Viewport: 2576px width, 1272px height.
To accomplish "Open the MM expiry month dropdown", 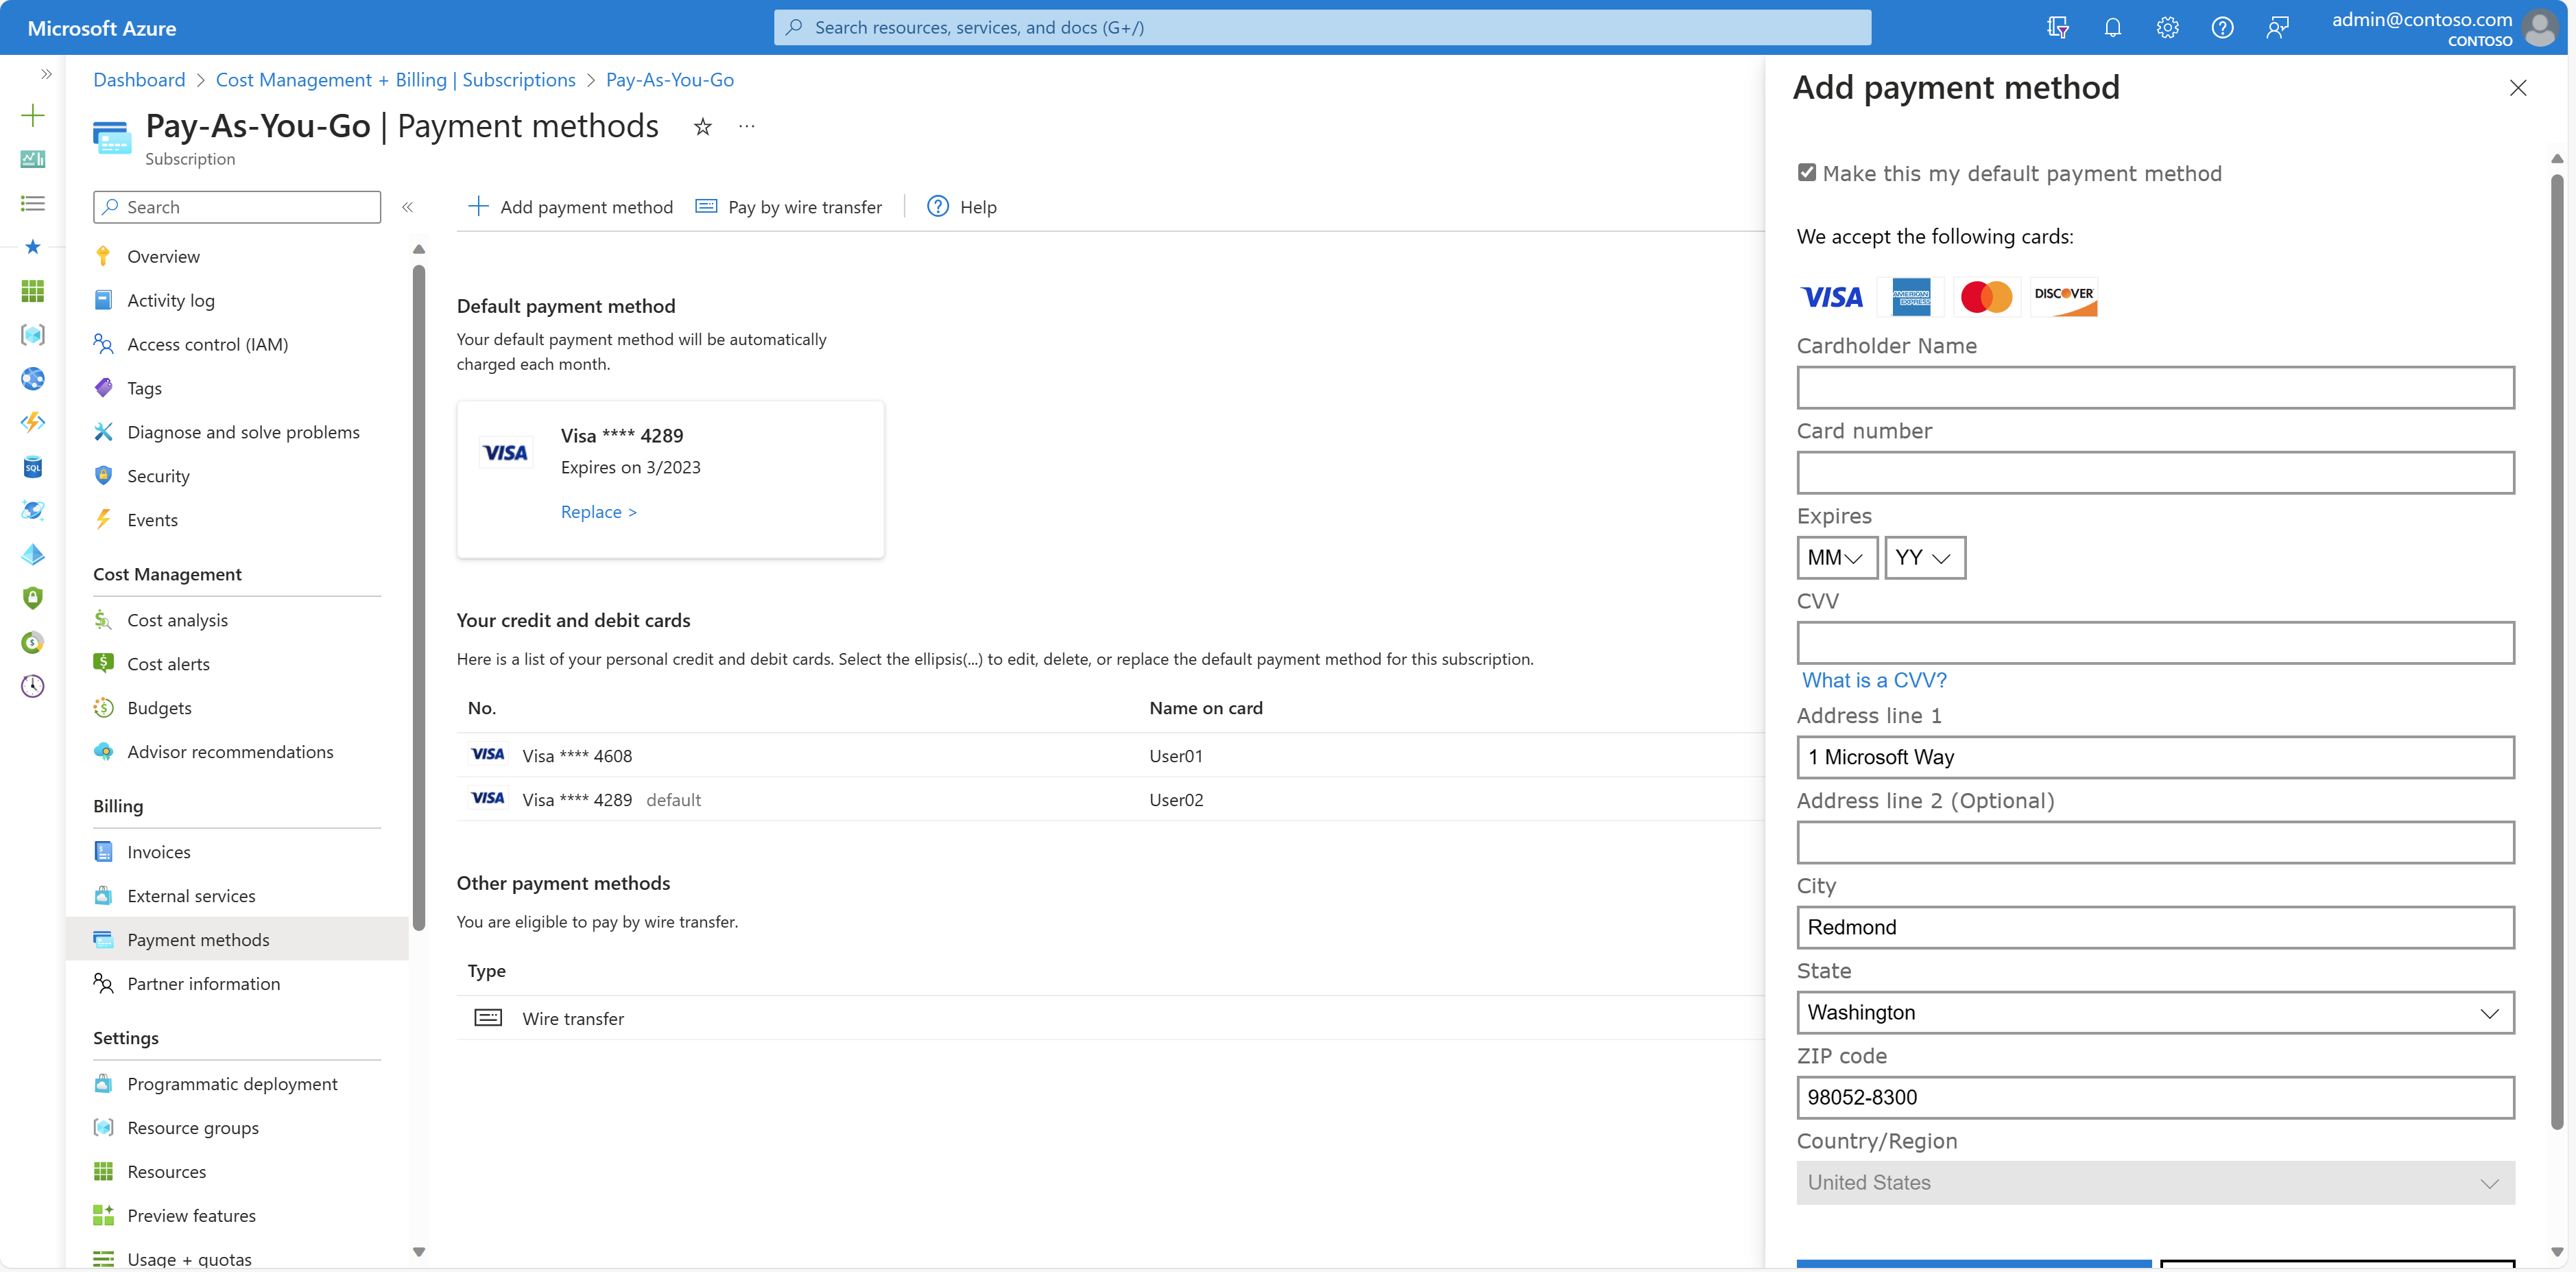I will tap(1836, 557).
